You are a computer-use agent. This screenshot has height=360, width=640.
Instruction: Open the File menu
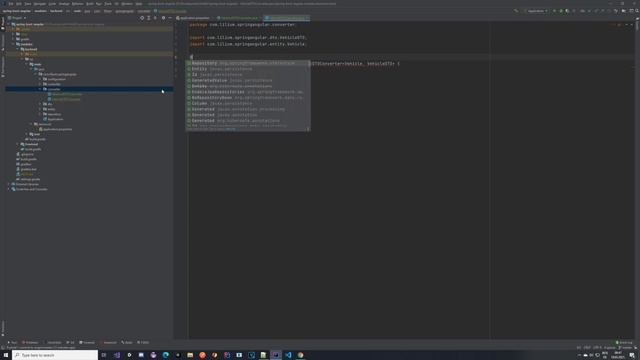11,4
